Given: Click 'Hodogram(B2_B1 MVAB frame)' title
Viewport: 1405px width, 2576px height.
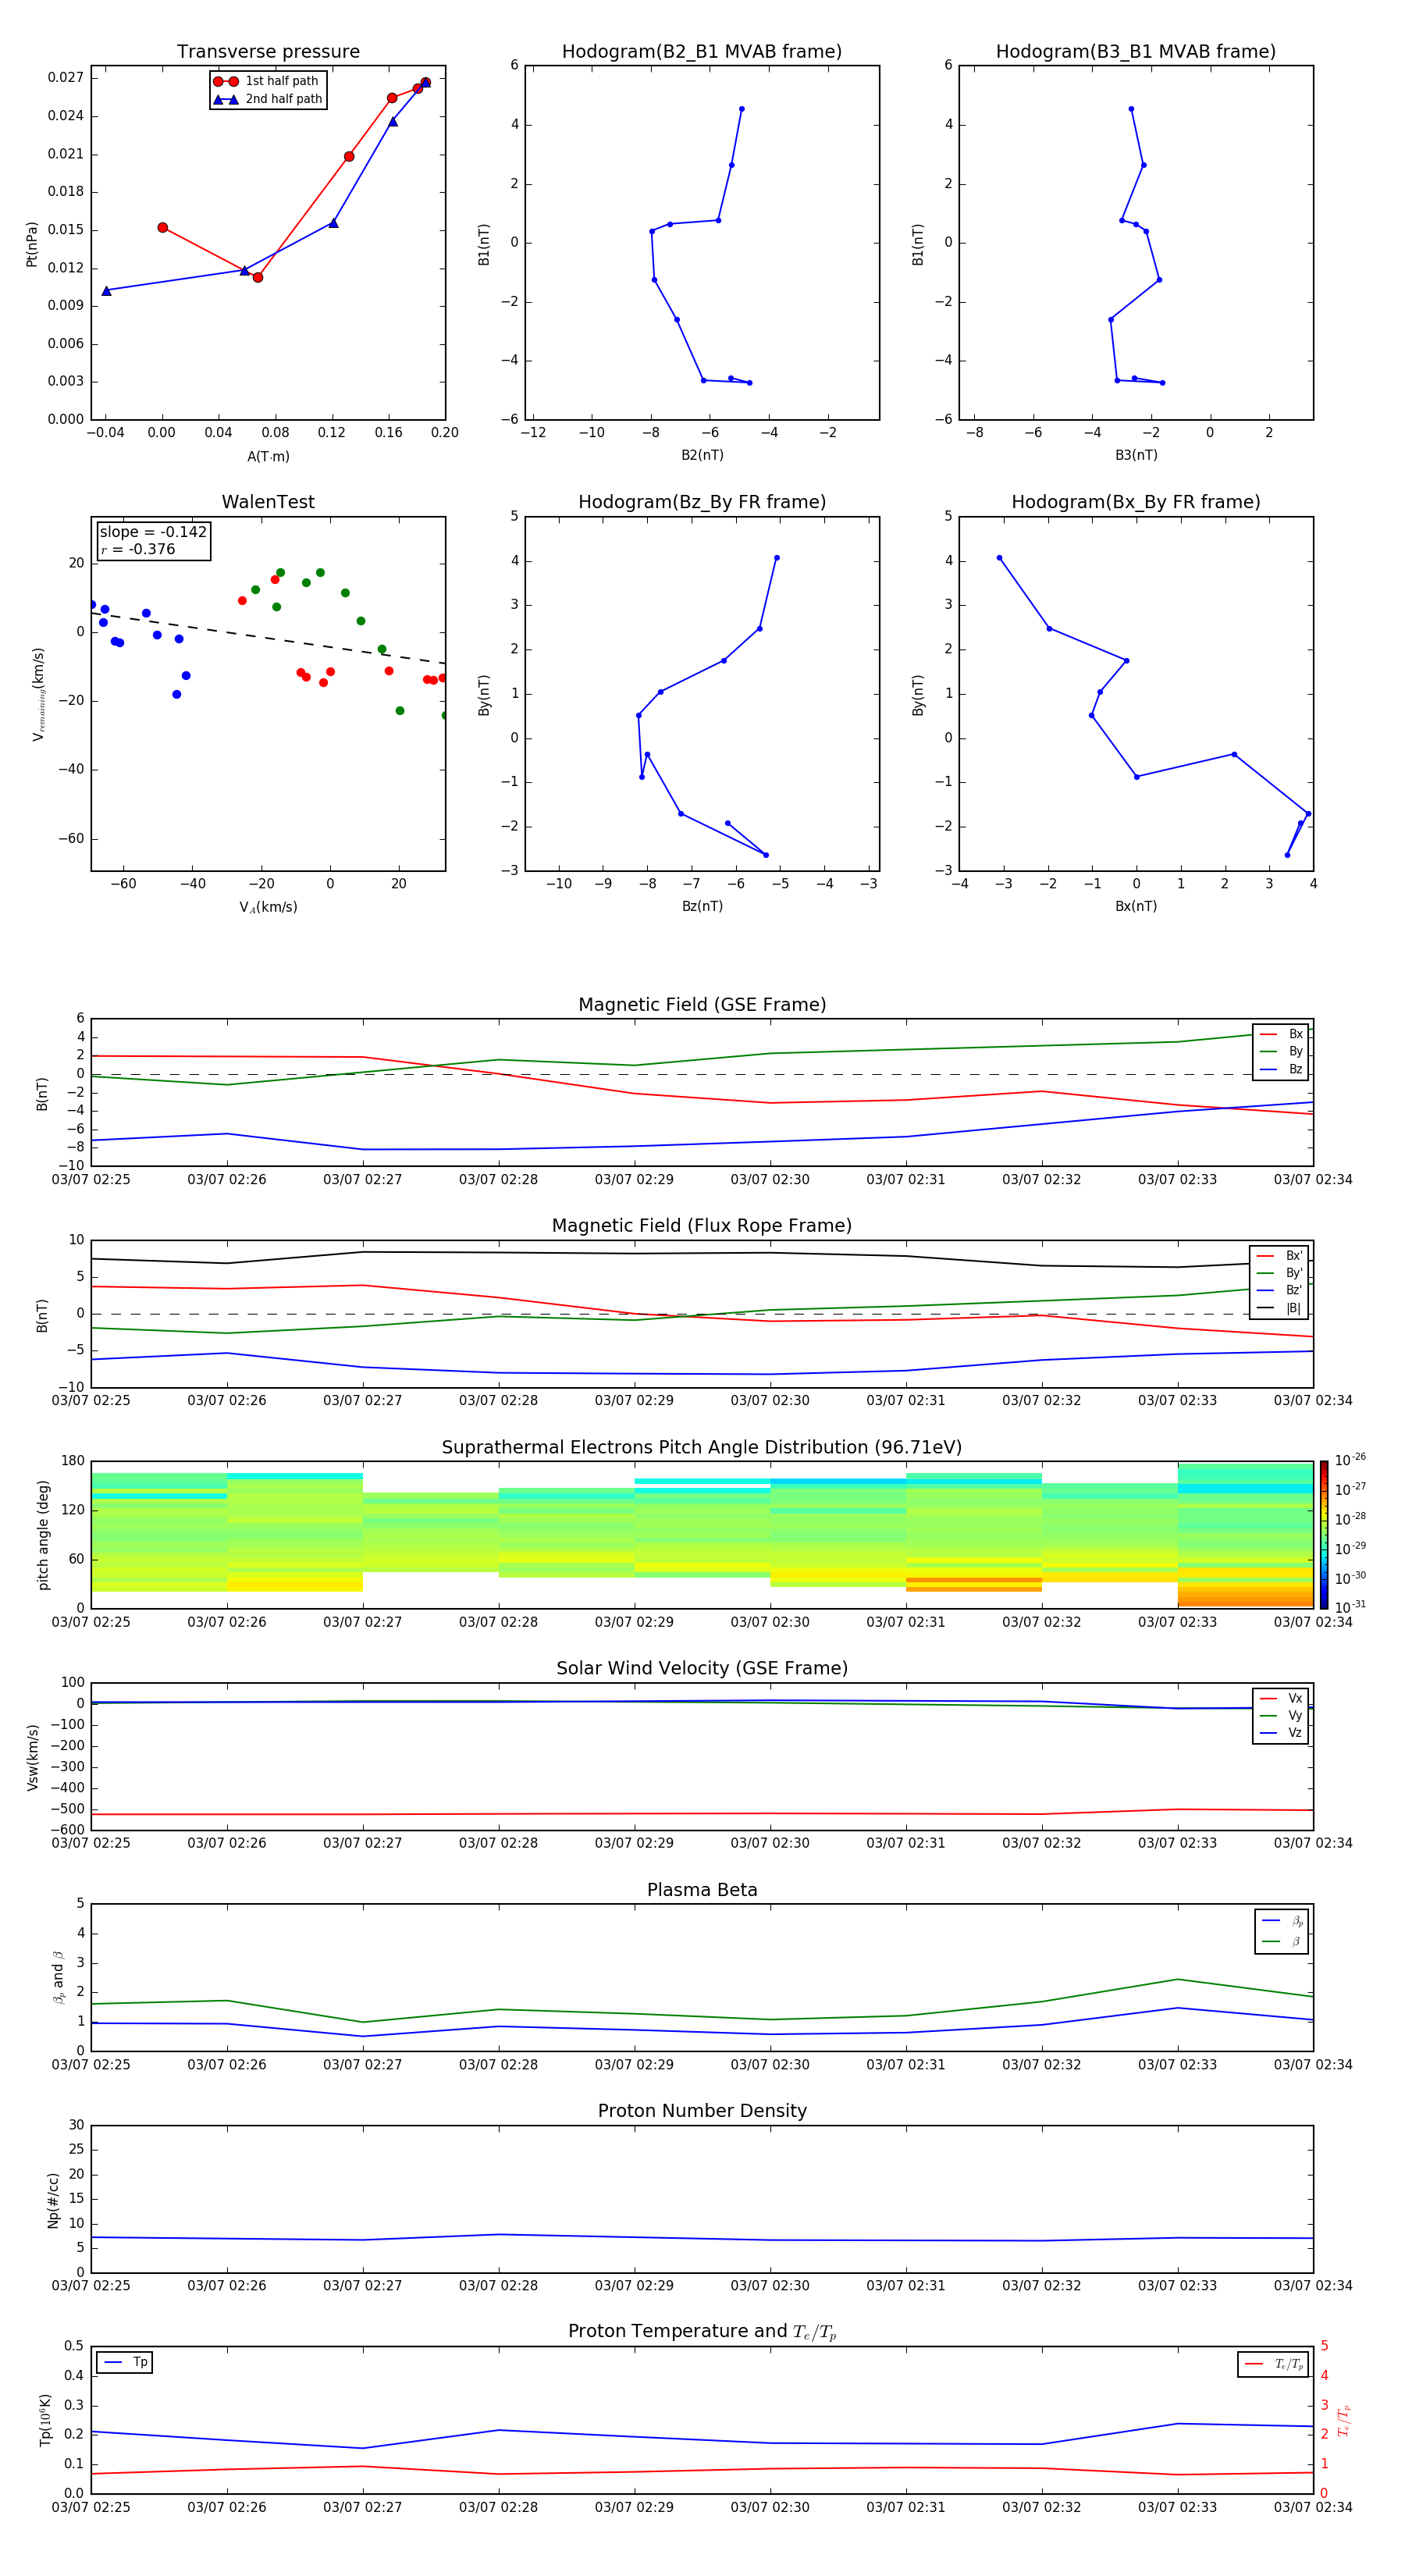Looking at the screenshot, I should 702,51.
